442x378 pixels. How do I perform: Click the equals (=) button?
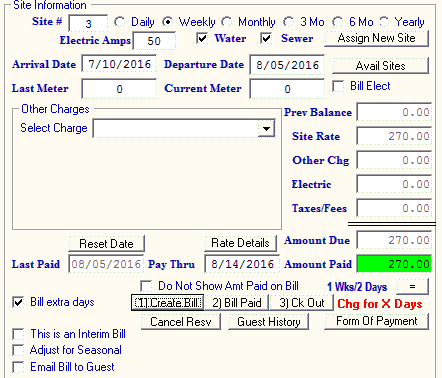pyautogui.click(x=413, y=286)
